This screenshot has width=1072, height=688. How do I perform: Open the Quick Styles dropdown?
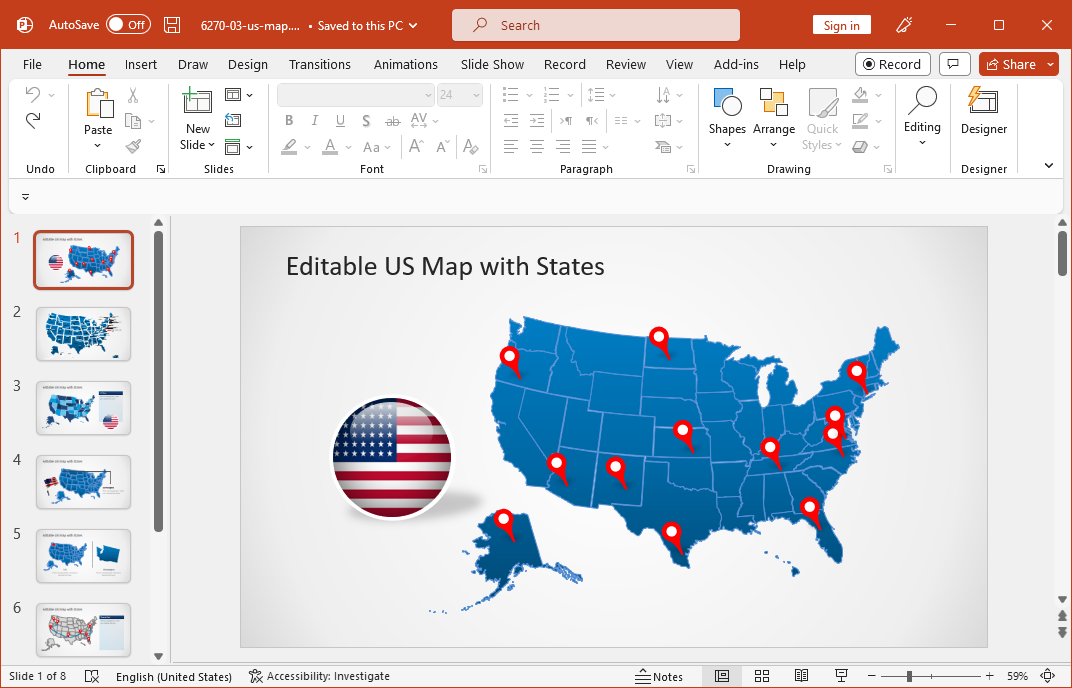pos(821,120)
